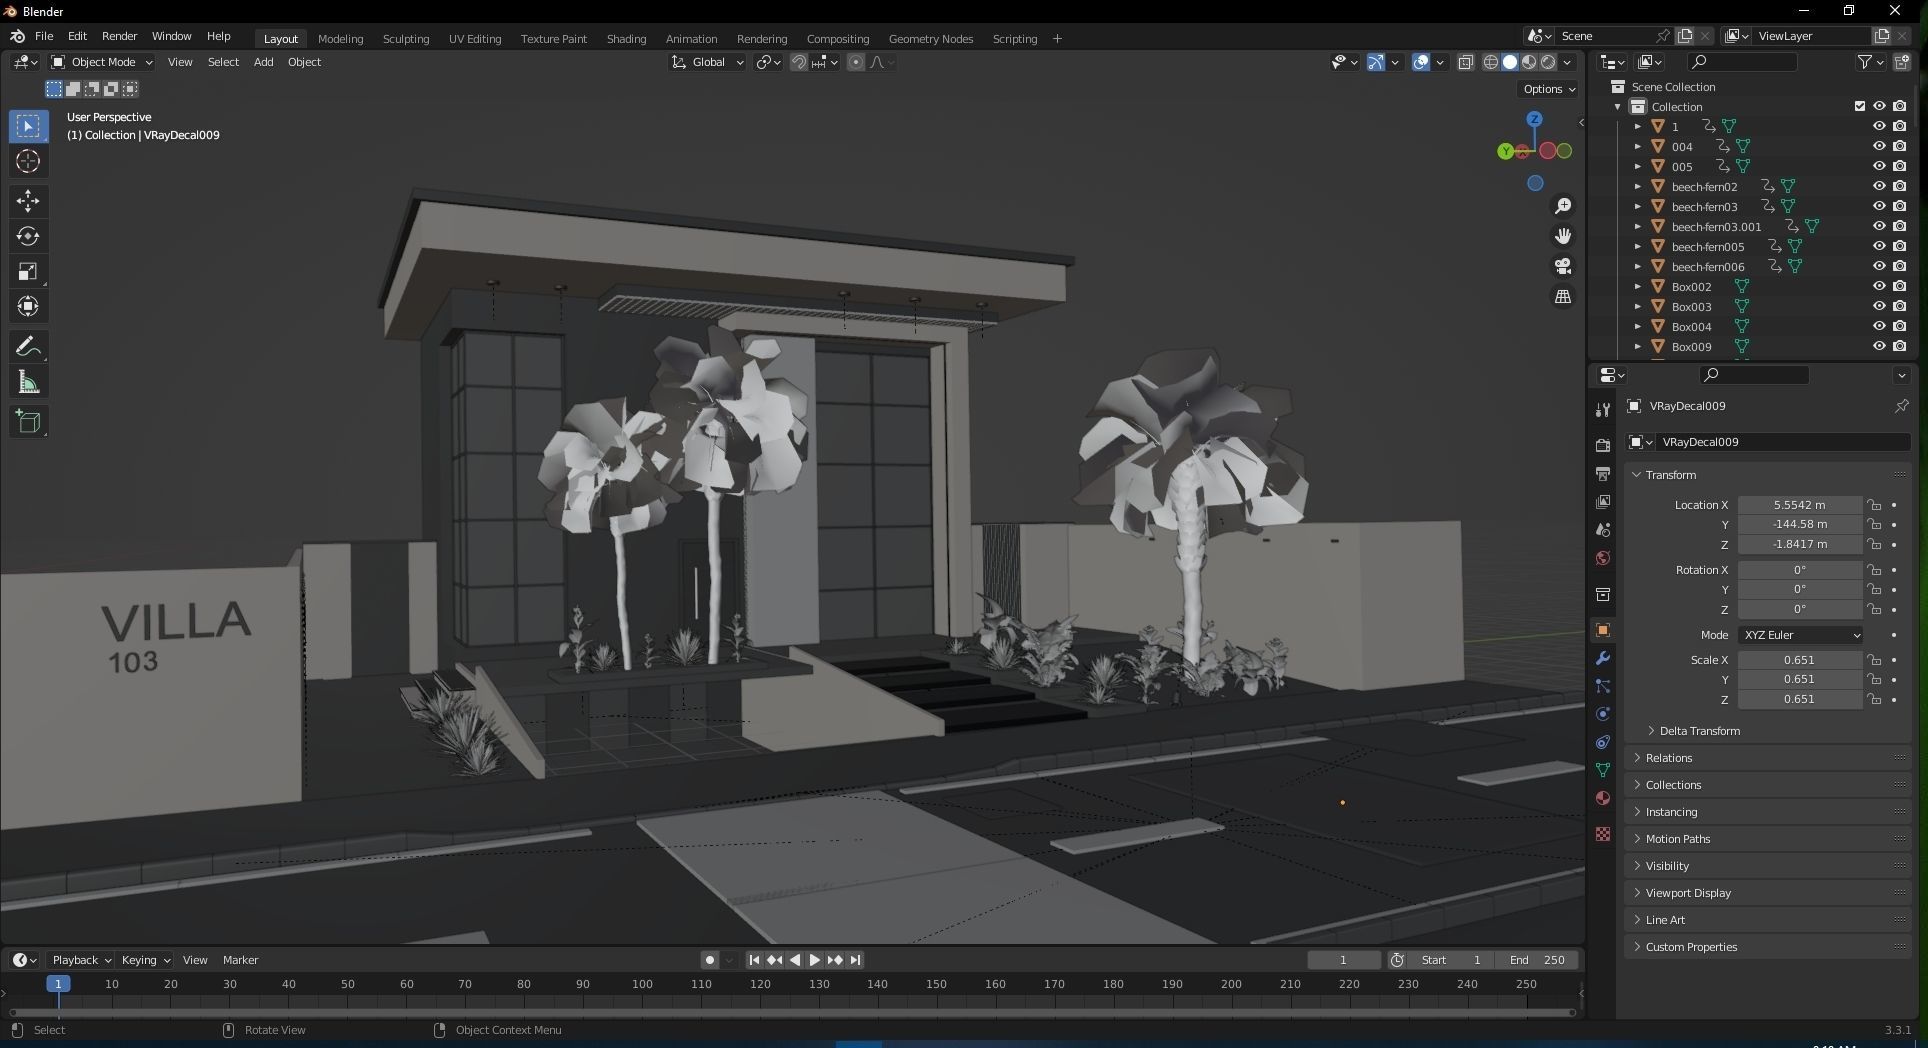
Task: Open the Tool properties tab
Action: point(1603,409)
